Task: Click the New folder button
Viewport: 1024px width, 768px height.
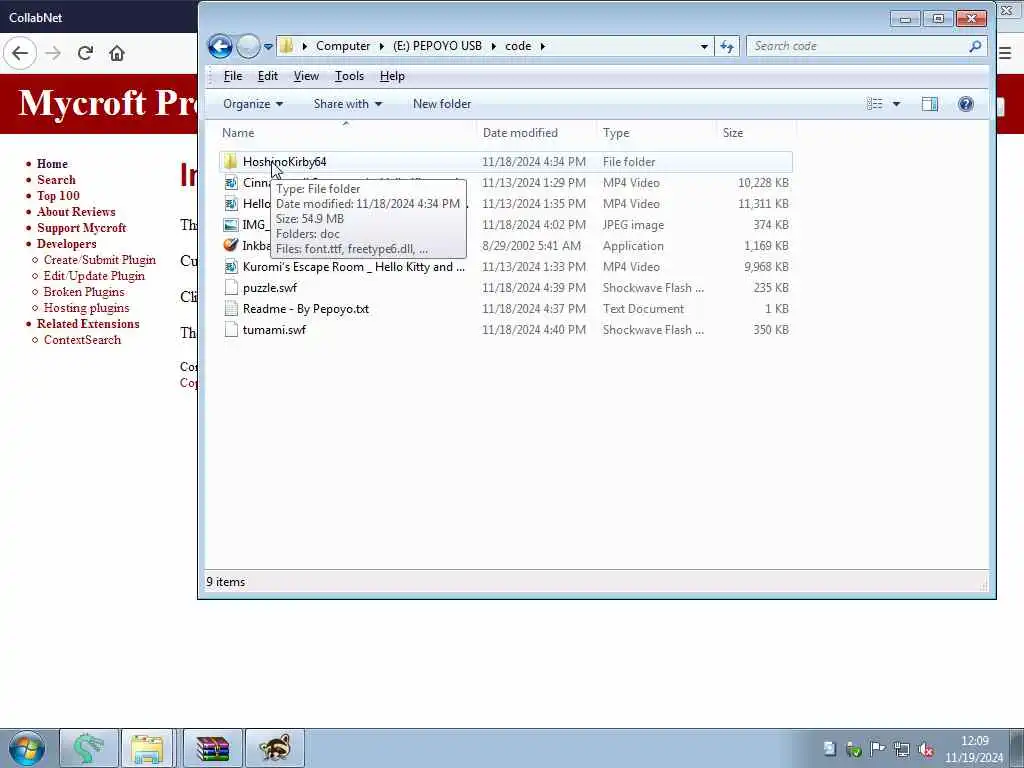Action: coord(441,104)
